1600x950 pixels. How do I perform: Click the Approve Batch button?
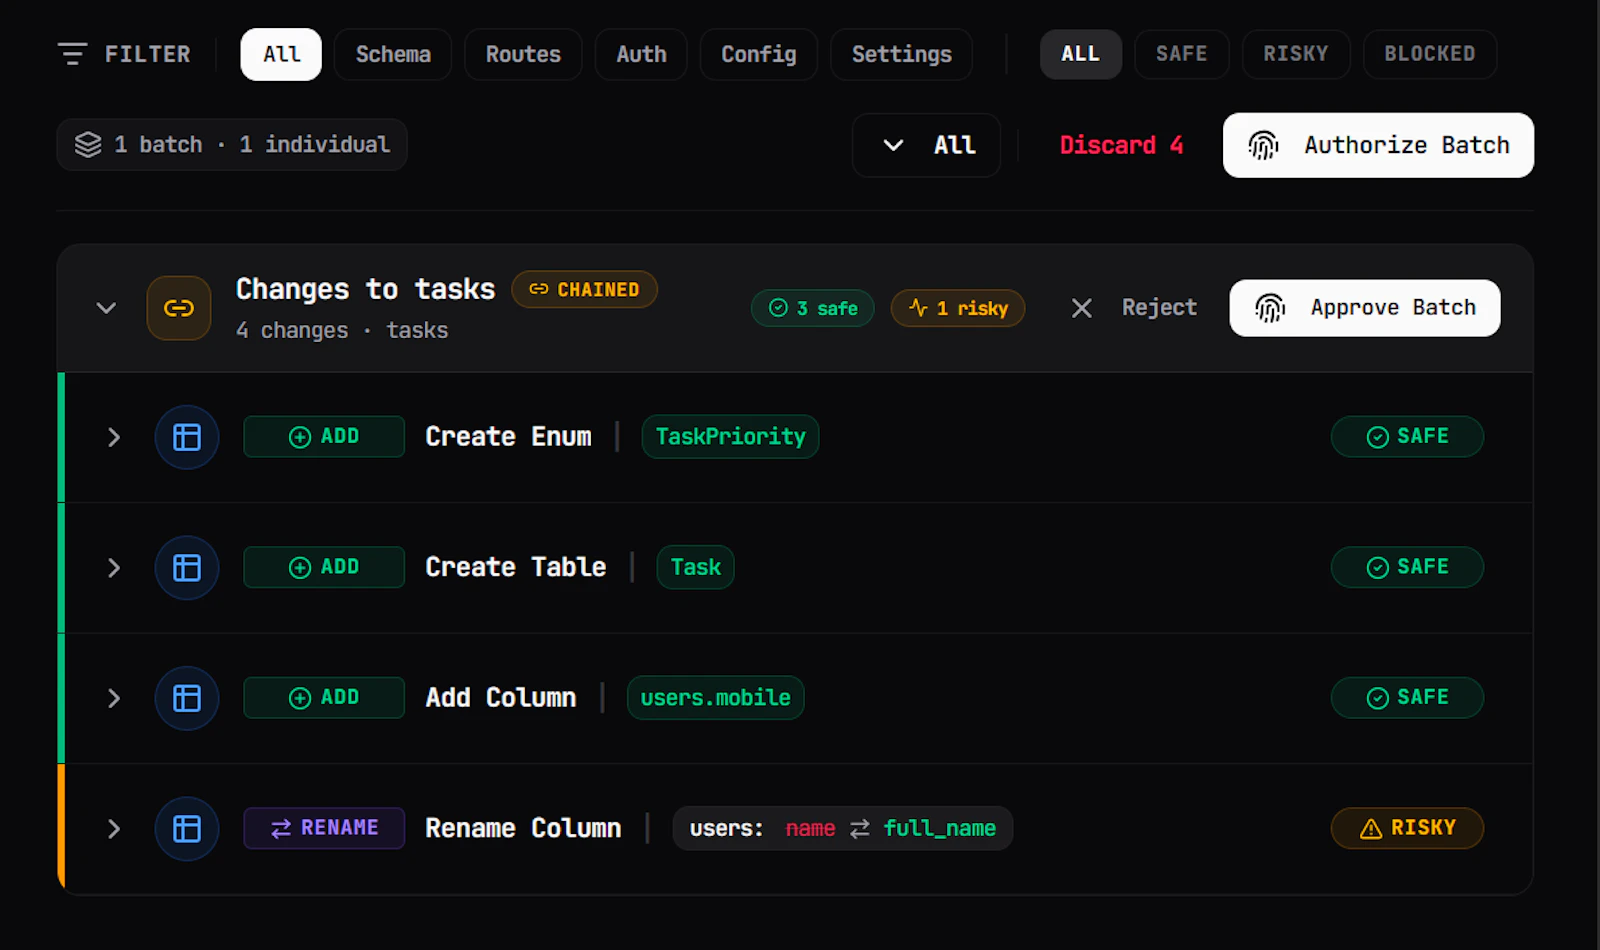click(x=1365, y=308)
